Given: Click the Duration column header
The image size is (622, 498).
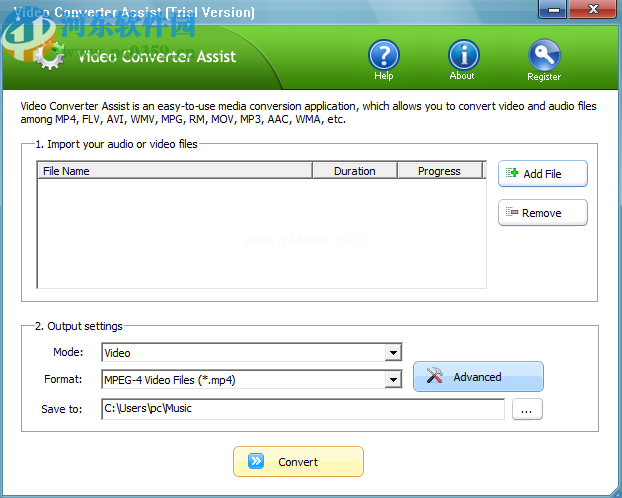Looking at the screenshot, I should [354, 171].
